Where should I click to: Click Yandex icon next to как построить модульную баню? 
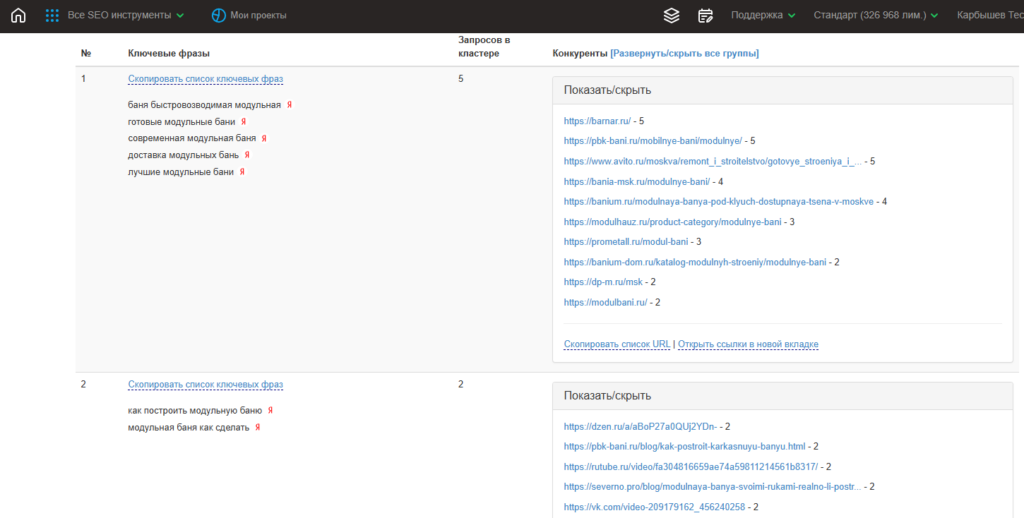click(270, 410)
